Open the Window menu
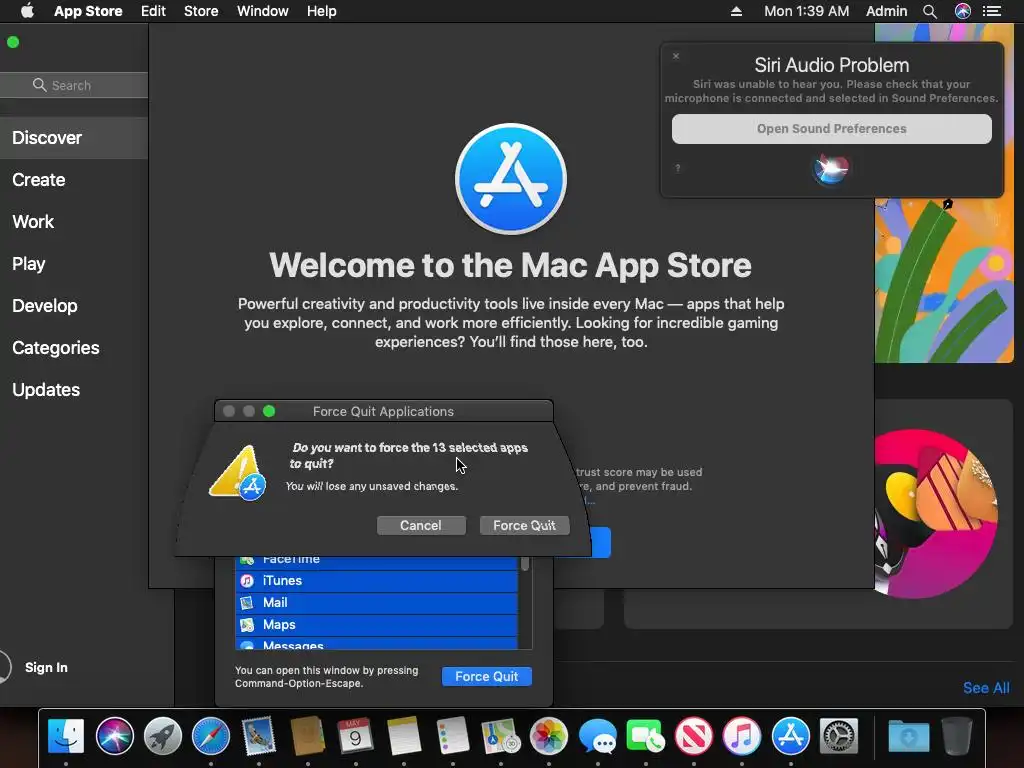Screen dimensions: 1024x768 [263, 11]
